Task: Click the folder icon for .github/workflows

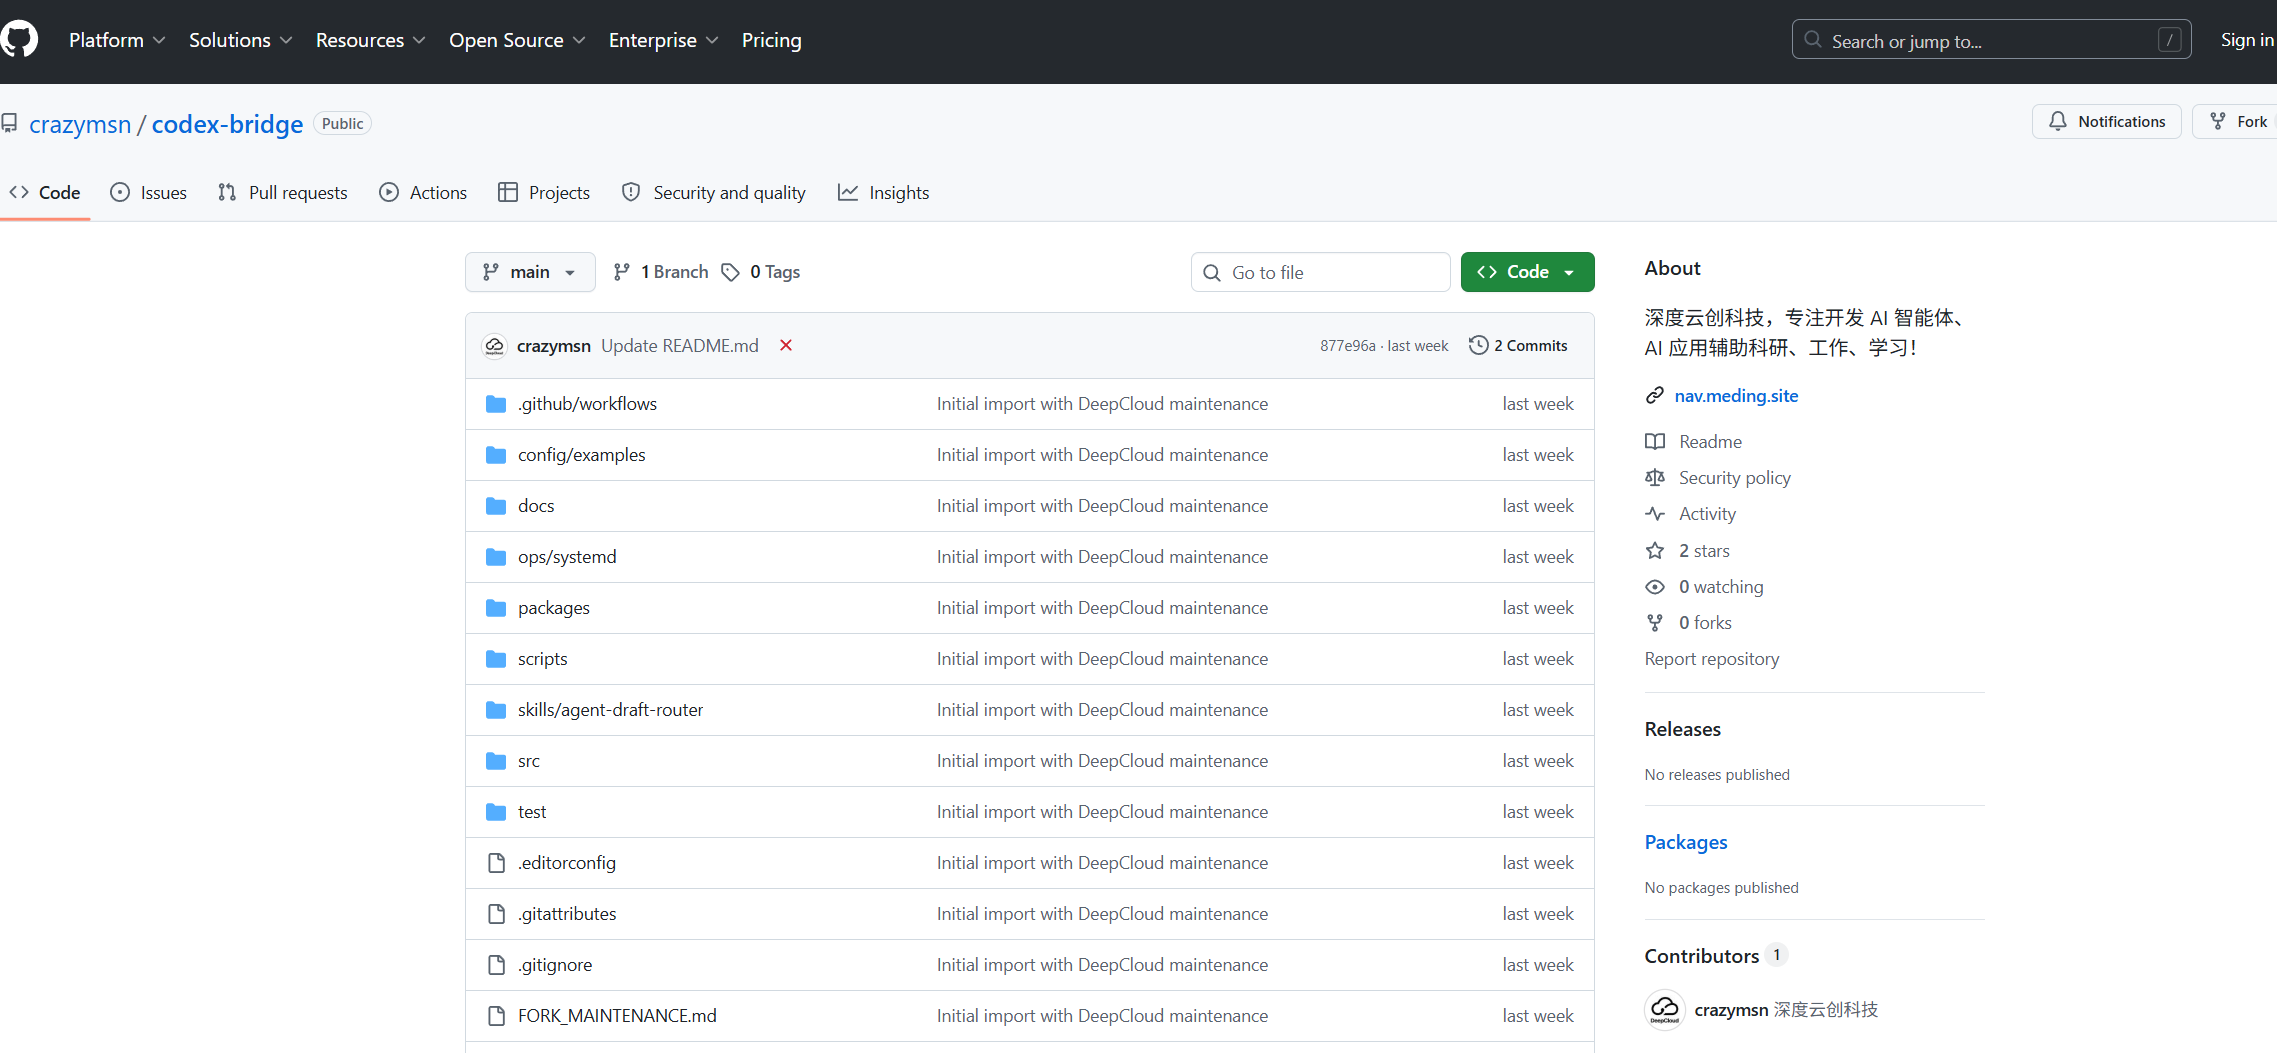Action: click(x=496, y=404)
